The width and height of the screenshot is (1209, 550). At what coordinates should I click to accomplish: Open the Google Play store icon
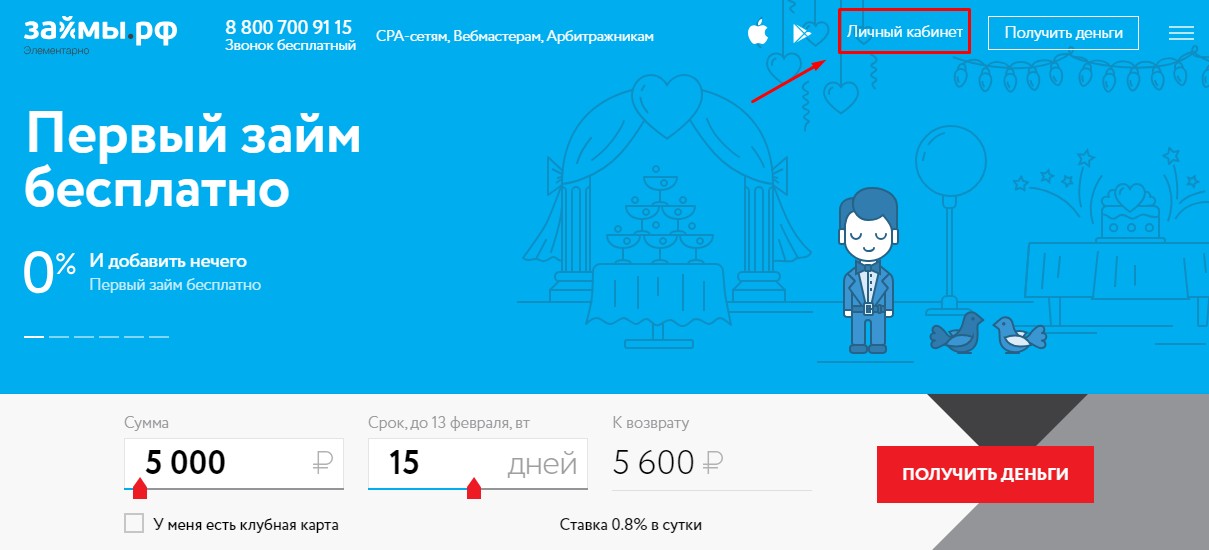click(x=802, y=33)
